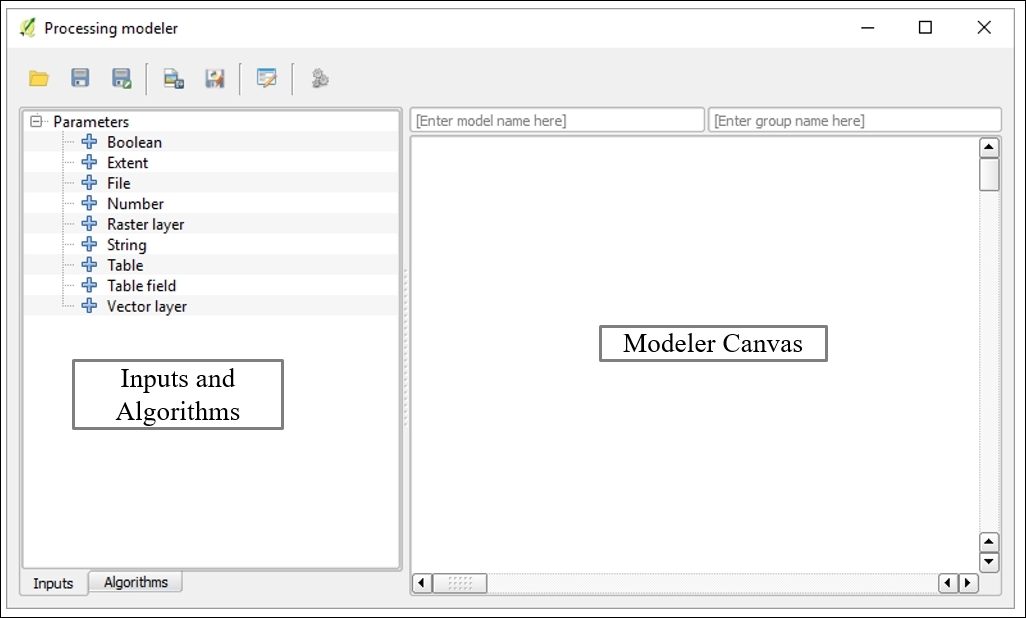The image size is (1026, 618).
Task: Click lower up arrow on vertical scrollbar
Action: pyautogui.click(x=989, y=542)
